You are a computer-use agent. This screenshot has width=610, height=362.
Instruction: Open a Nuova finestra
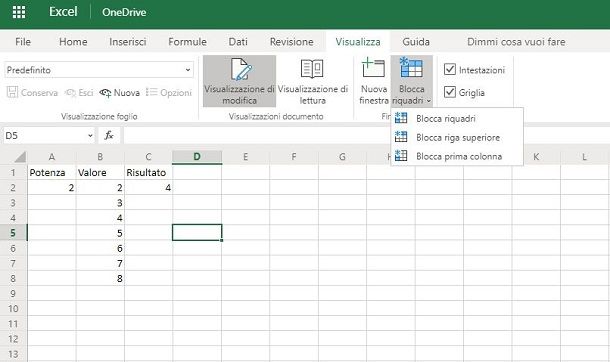pyautogui.click(x=373, y=82)
